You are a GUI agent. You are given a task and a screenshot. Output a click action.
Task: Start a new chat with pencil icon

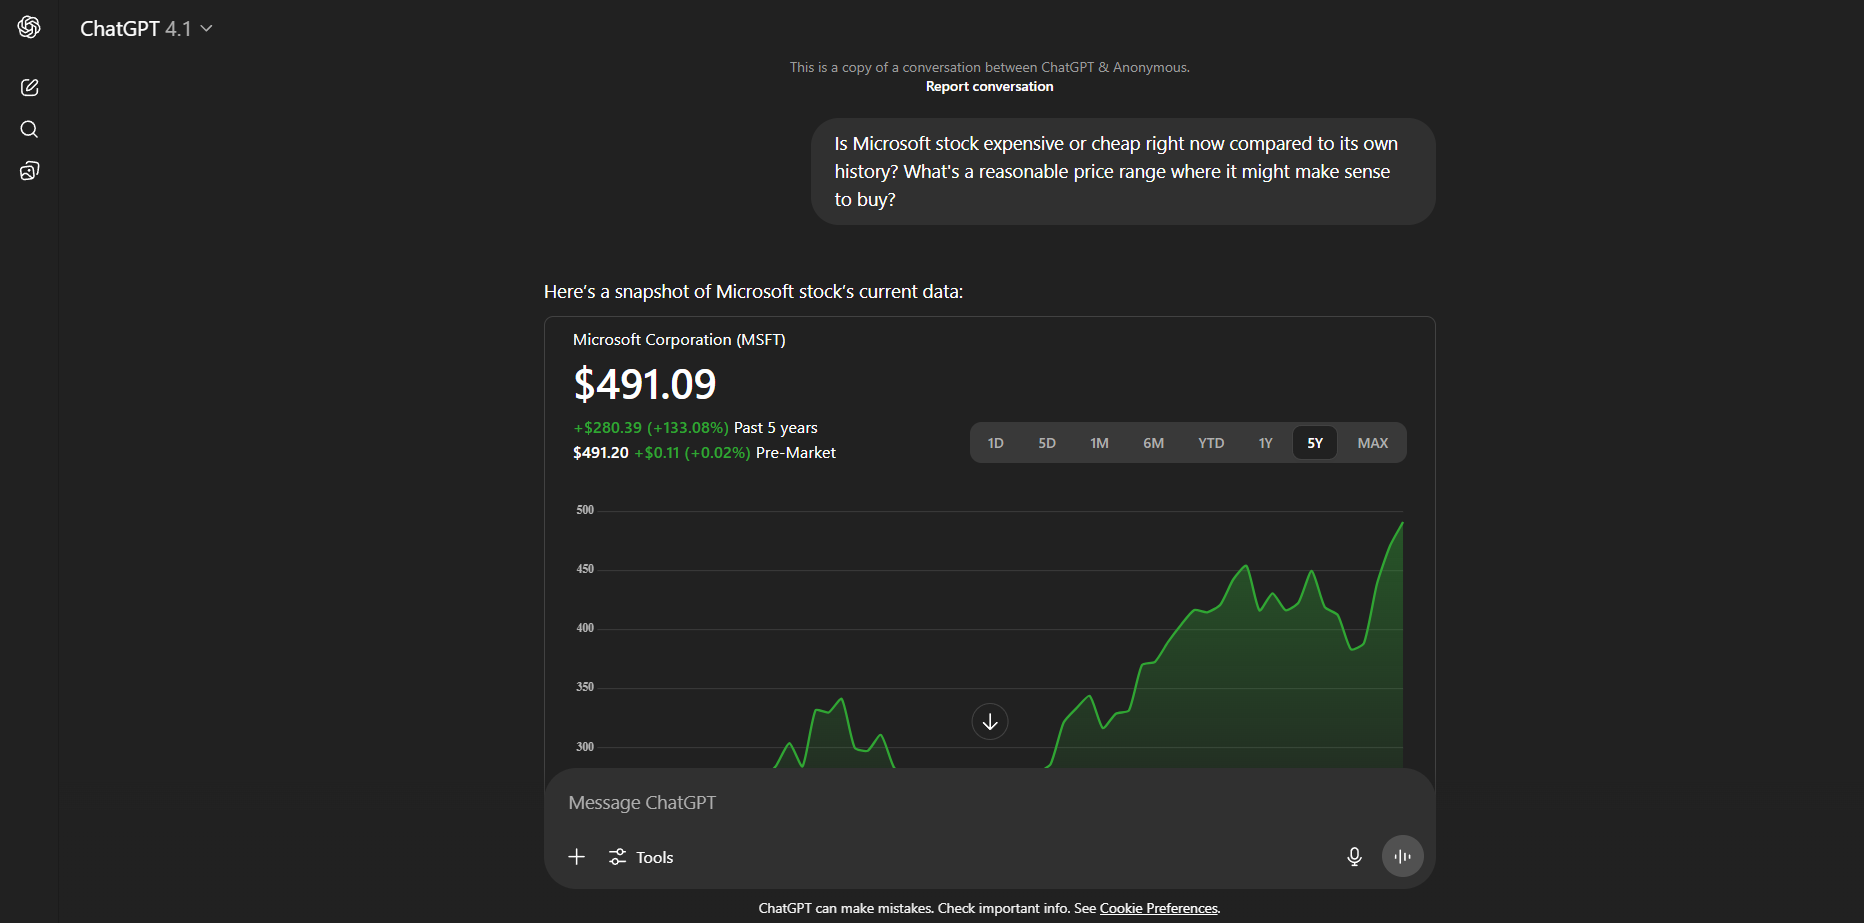coord(29,88)
